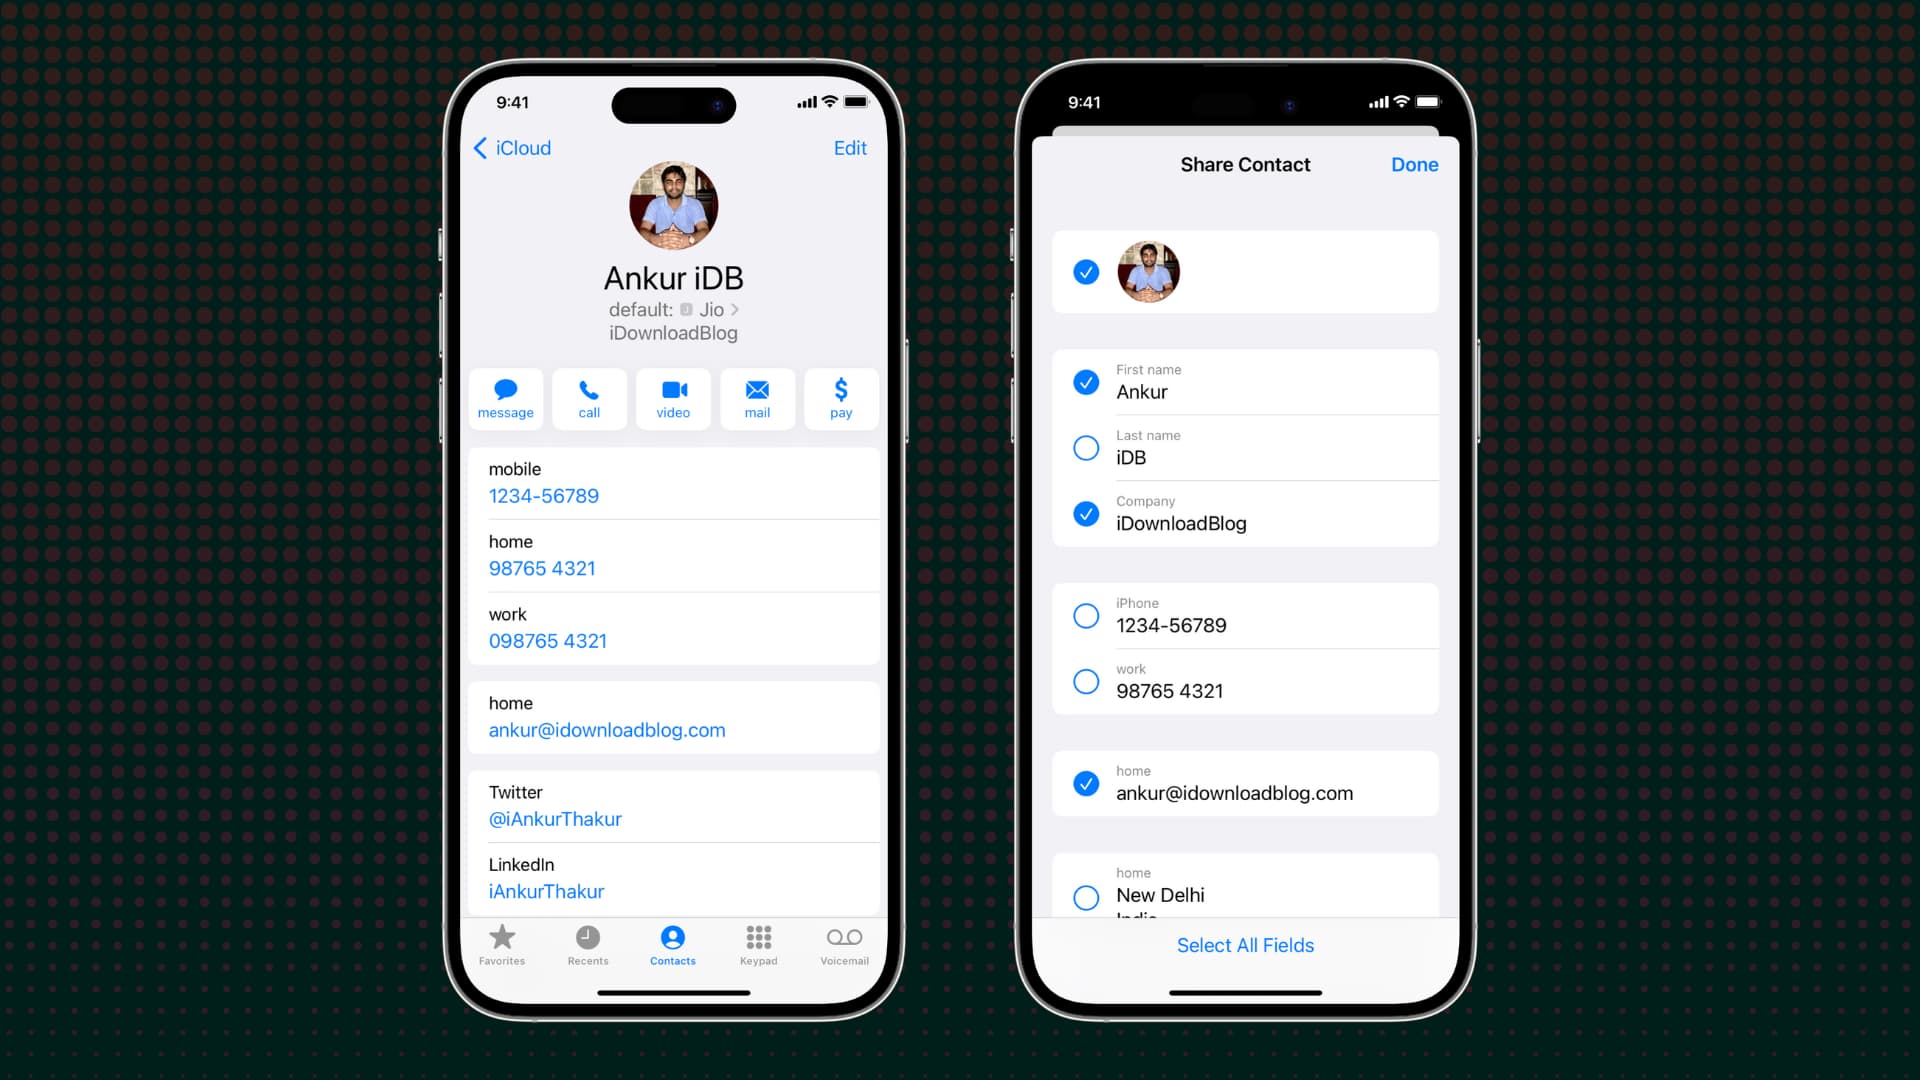Tap the video call icon
The width and height of the screenshot is (1920, 1080).
point(673,397)
